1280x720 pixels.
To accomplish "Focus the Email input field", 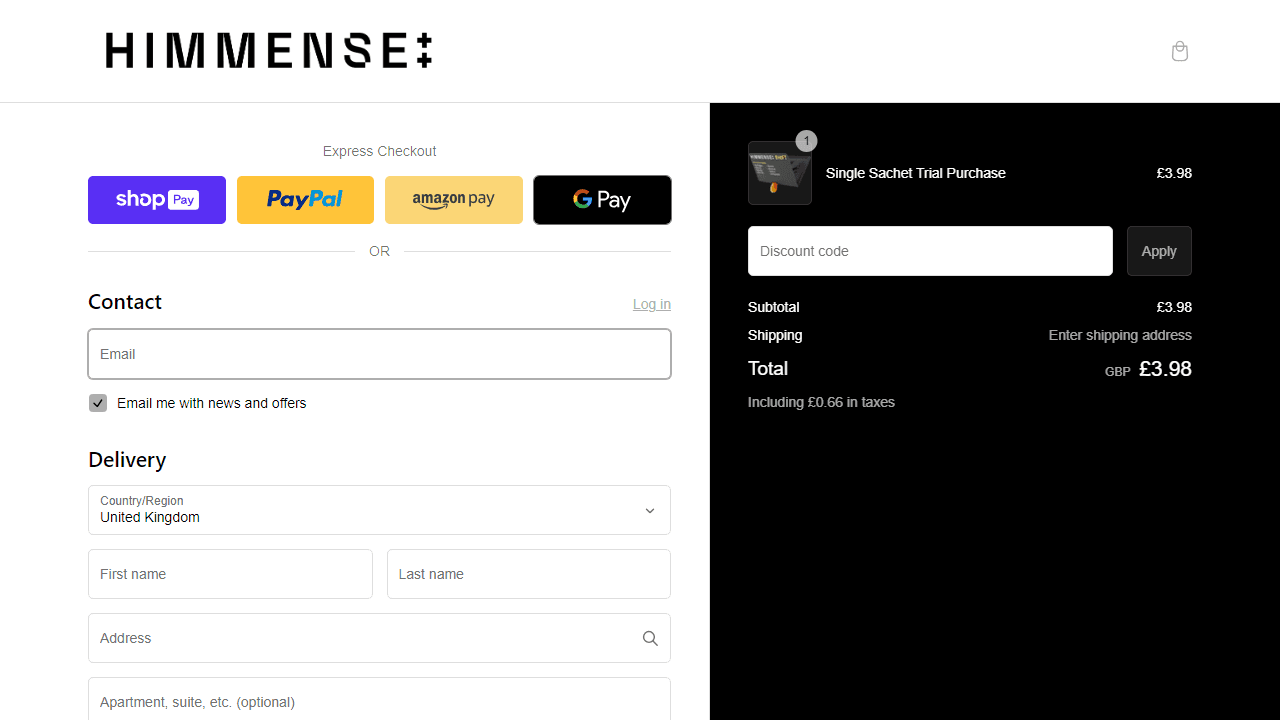I will tap(379, 354).
